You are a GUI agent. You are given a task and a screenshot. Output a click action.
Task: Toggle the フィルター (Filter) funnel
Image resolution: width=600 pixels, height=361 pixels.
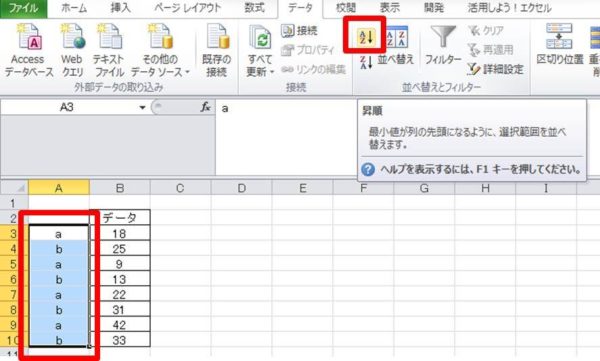coord(443,45)
